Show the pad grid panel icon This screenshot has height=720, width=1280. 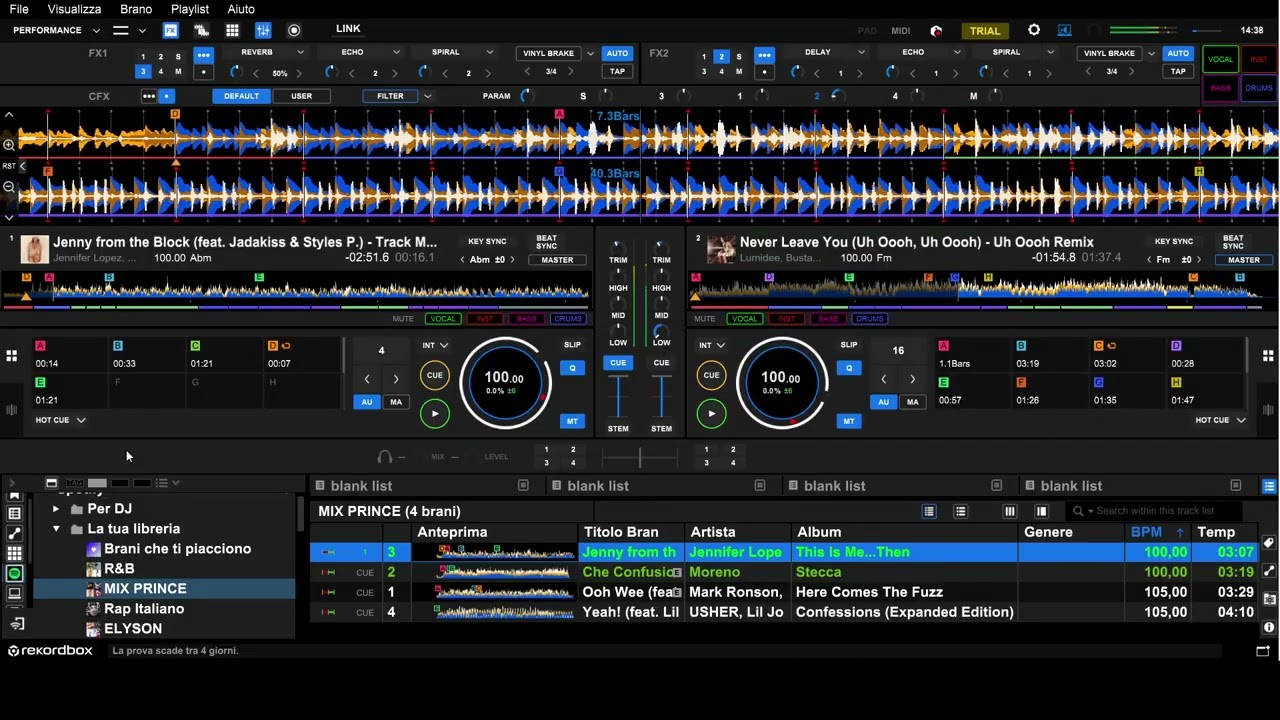pyautogui.click(x=232, y=30)
